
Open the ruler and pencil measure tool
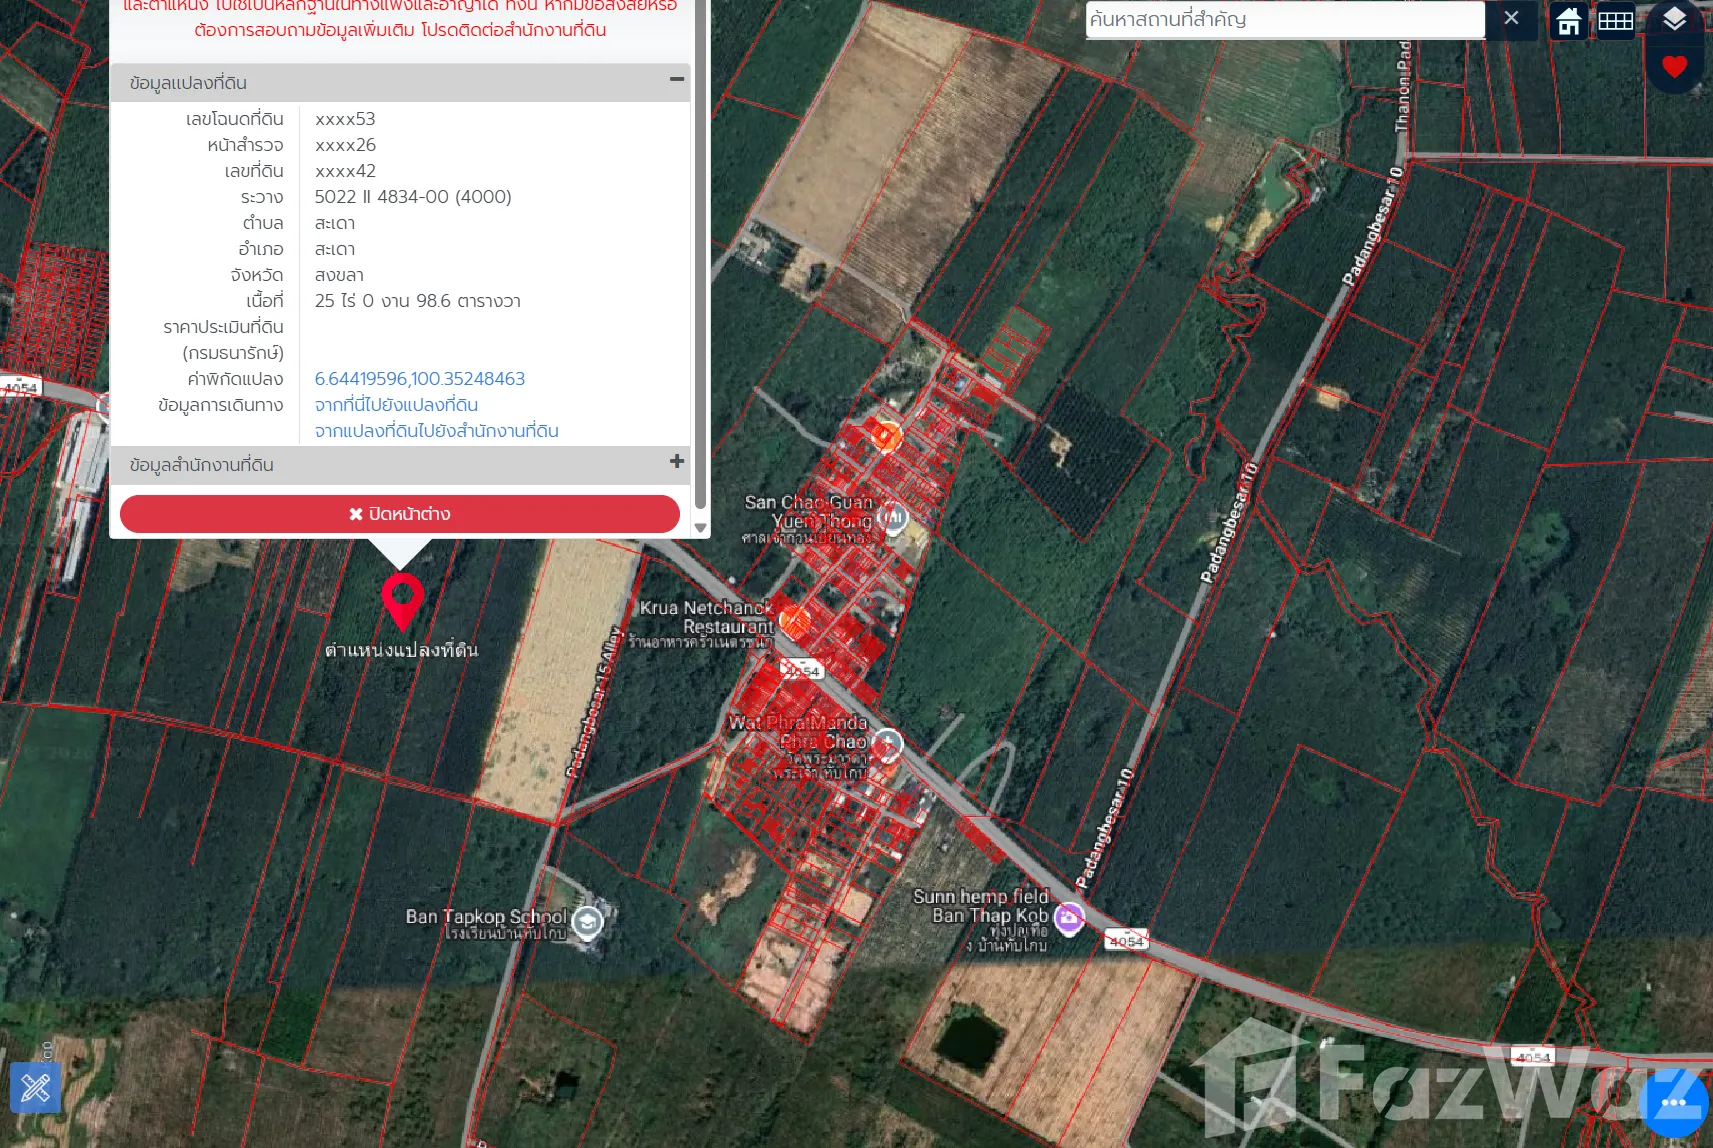(35, 1087)
